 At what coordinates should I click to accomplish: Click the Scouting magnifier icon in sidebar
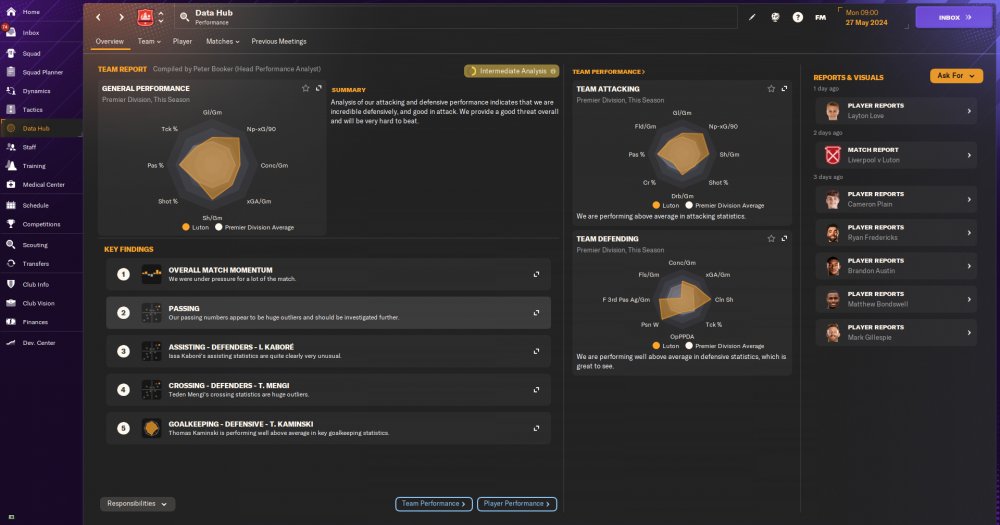(x=11, y=244)
